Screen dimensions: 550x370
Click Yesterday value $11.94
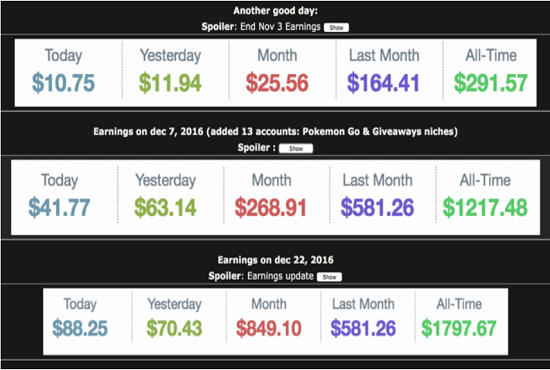click(x=170, y=83)
